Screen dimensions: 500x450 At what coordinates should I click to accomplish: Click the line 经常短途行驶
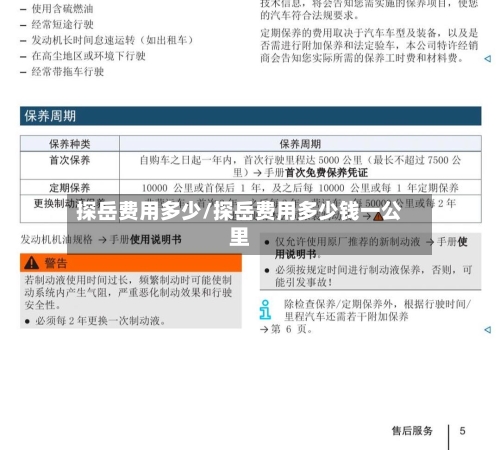[x=62, y=24]
